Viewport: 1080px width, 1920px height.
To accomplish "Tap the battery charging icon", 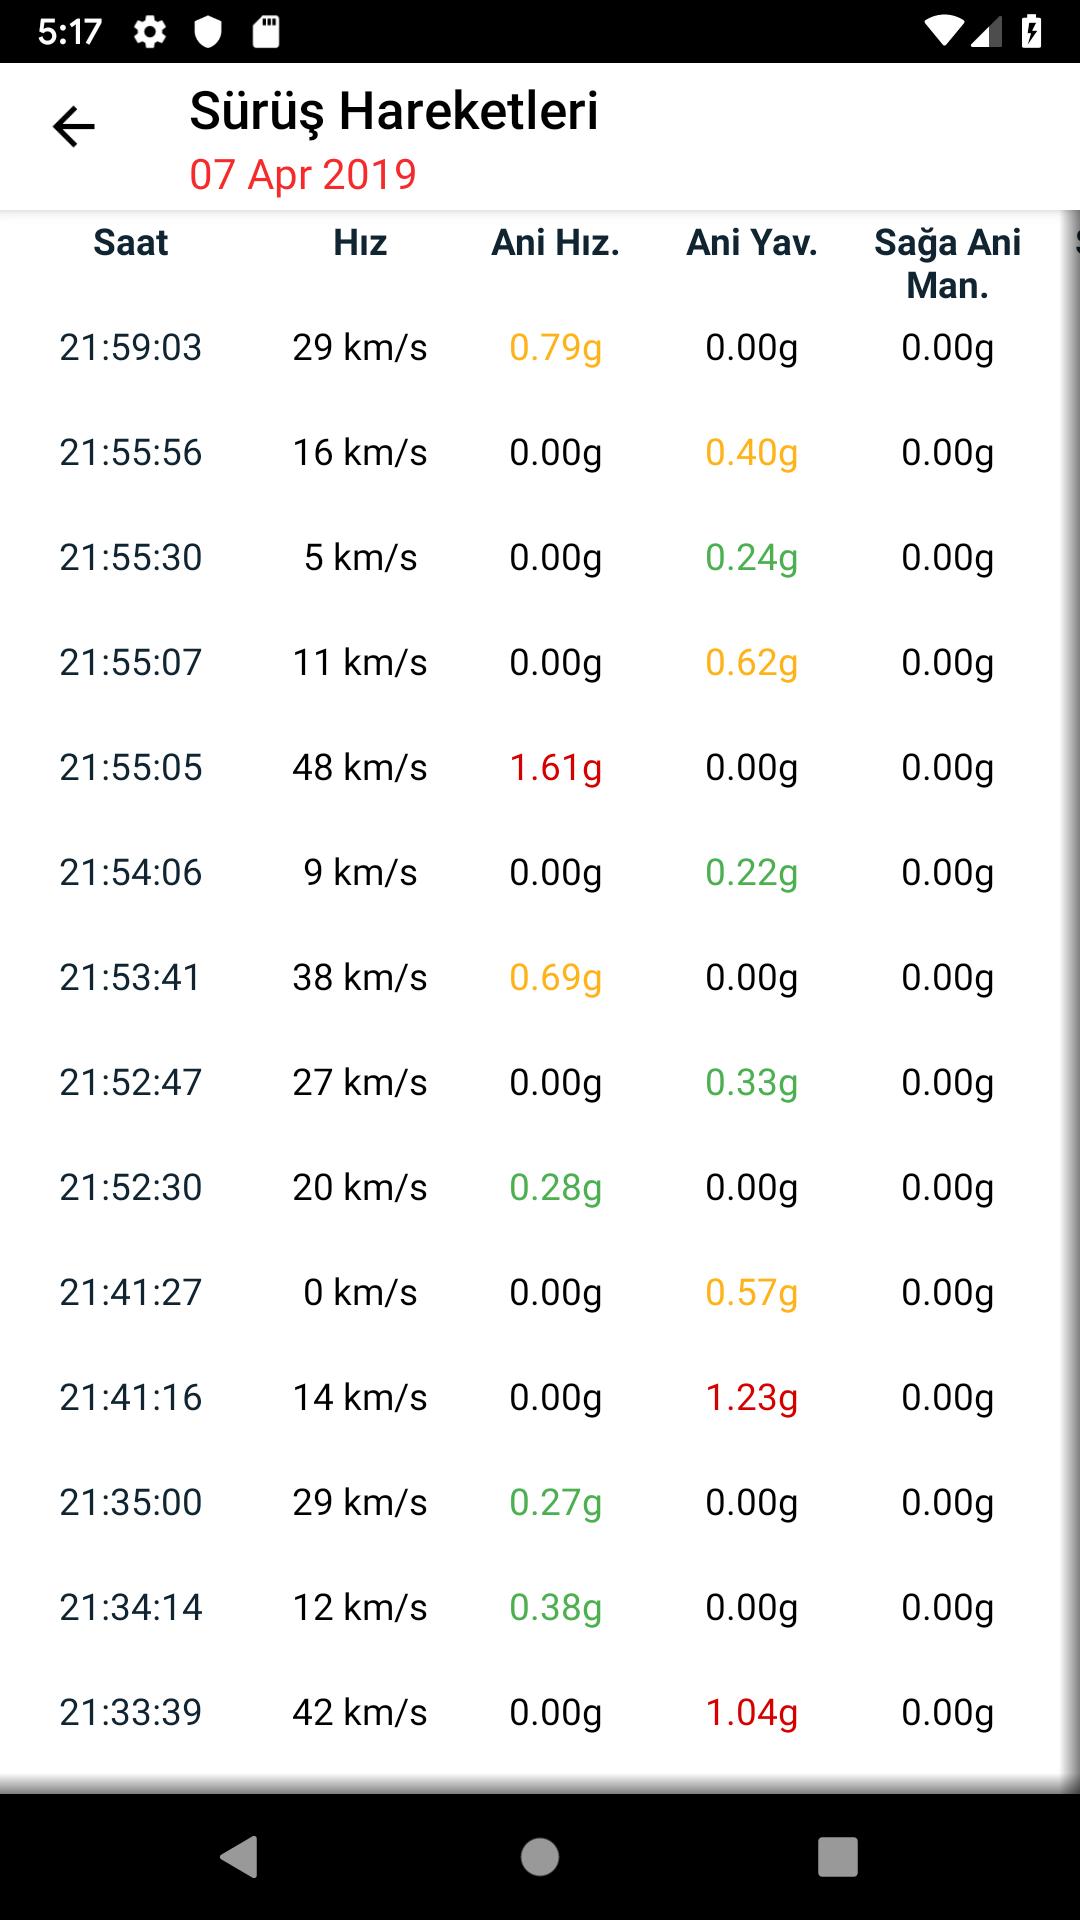I will pos(1032,32).
